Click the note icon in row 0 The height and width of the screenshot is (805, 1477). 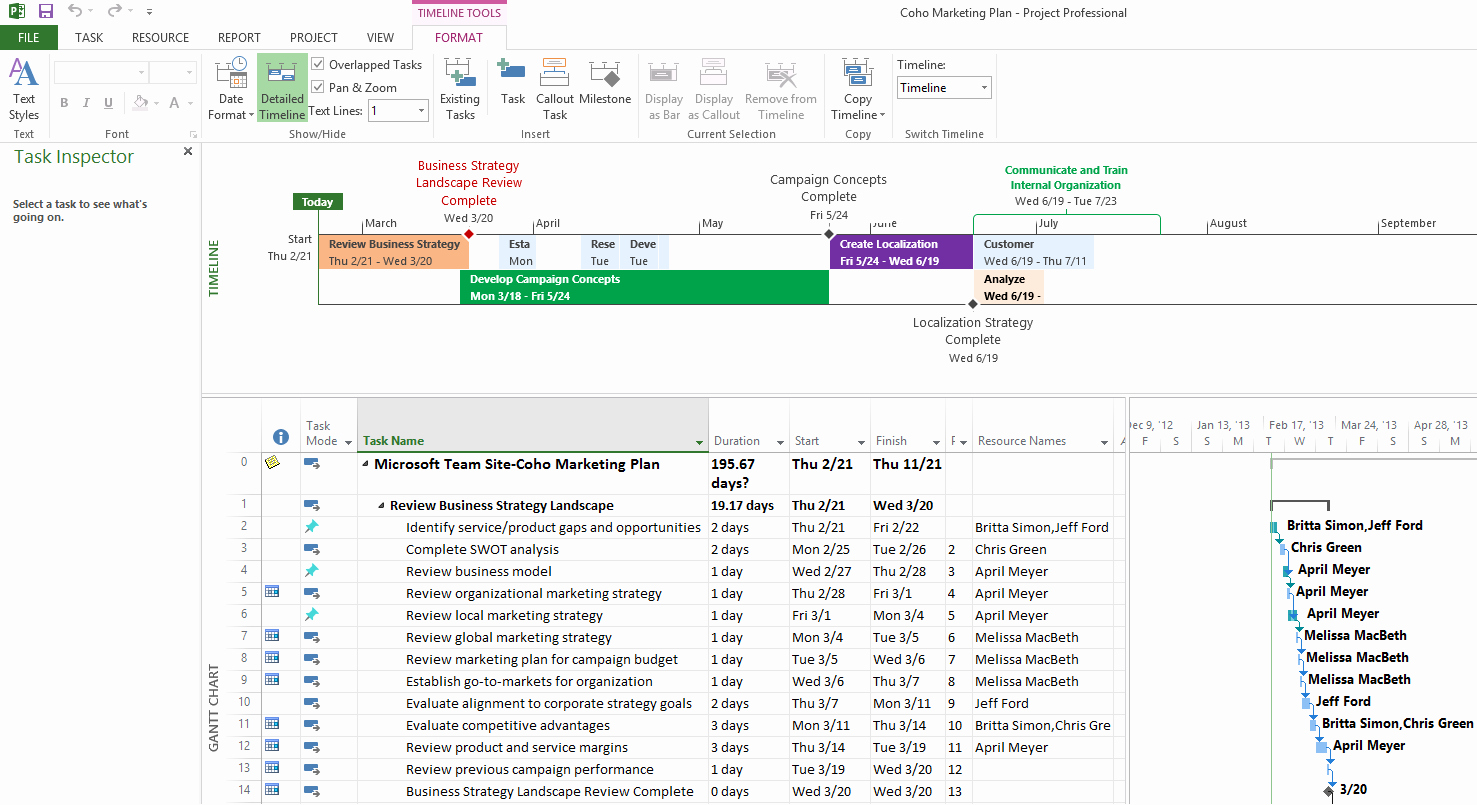272,462
